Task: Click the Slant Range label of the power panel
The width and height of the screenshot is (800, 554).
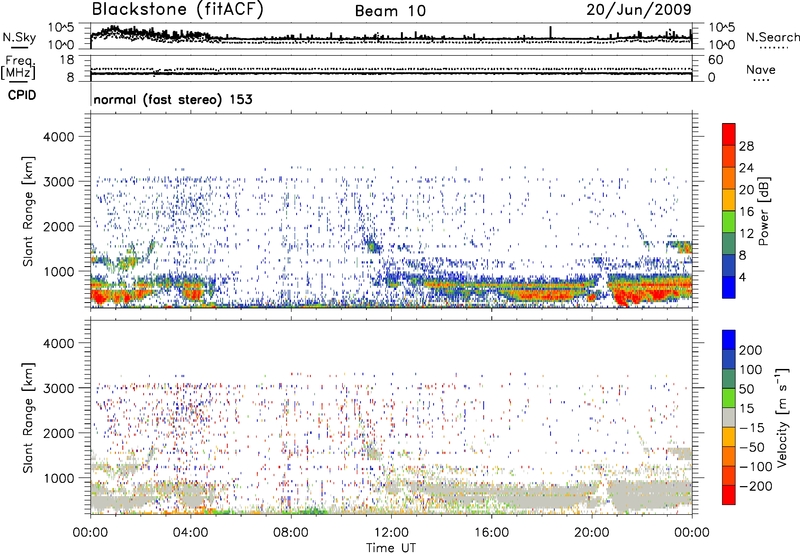Action: [28, 211]
